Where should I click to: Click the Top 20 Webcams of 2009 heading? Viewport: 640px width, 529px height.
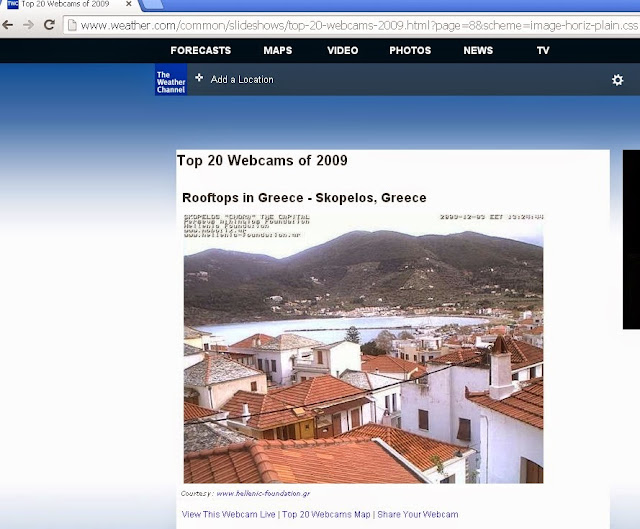[x=262, y=160]
